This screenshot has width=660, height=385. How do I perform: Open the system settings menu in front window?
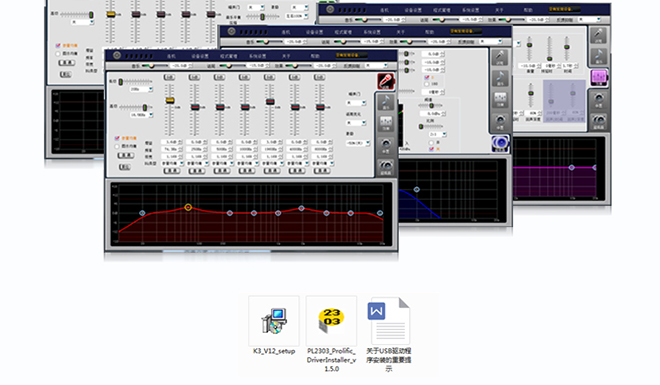coord(257,56)
